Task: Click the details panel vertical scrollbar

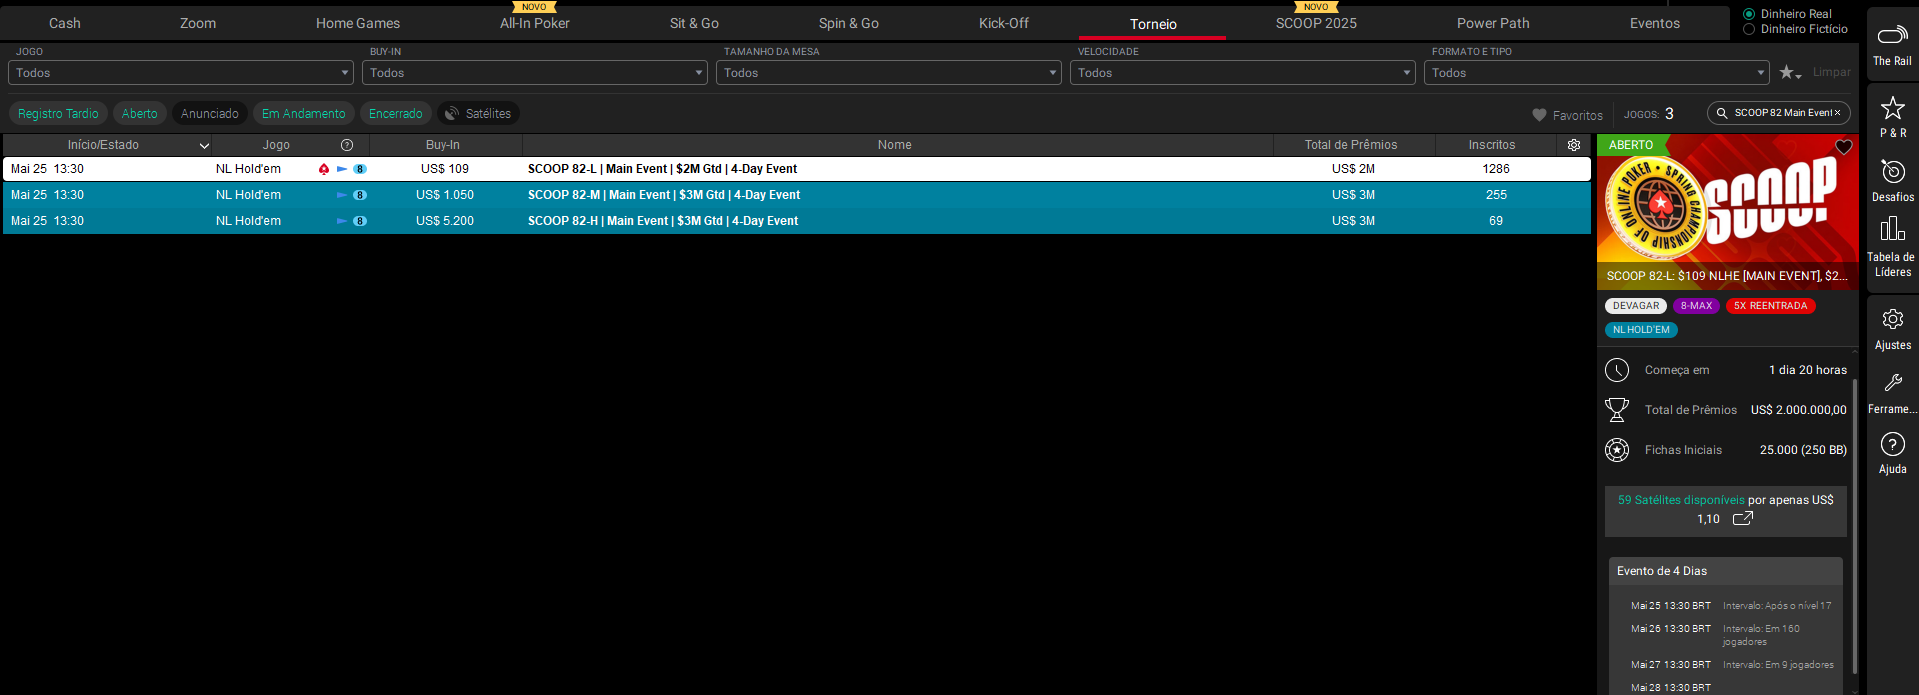Action: click(x=1855, y=525)
